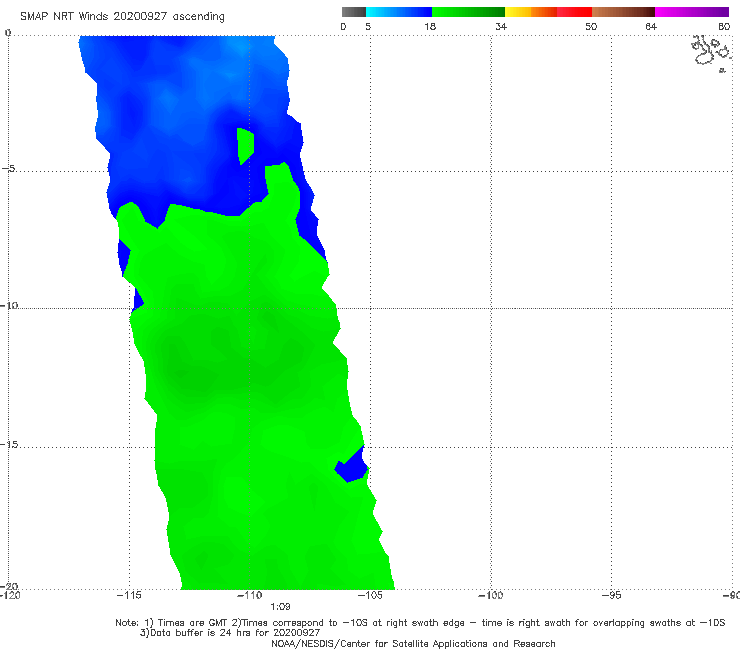740x650 pixels.
Task: Click the swath time label "1:09"
Action: 280,607
